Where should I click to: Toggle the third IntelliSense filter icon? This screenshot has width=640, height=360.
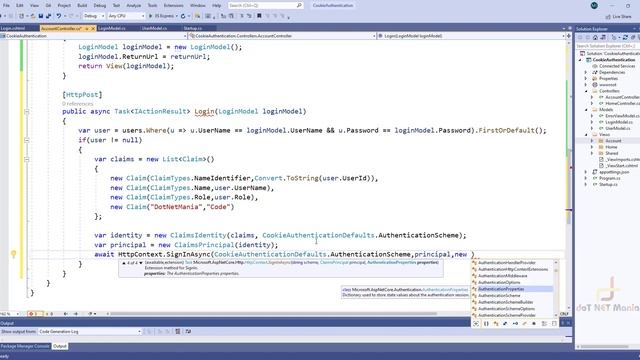click(496, 323)
